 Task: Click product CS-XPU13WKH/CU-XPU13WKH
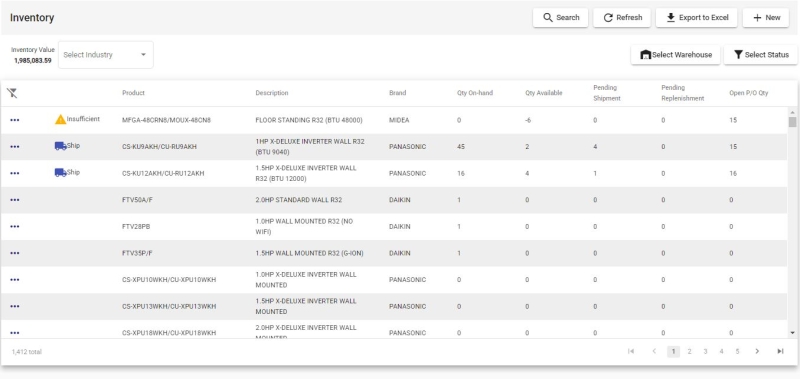(169, 306)
